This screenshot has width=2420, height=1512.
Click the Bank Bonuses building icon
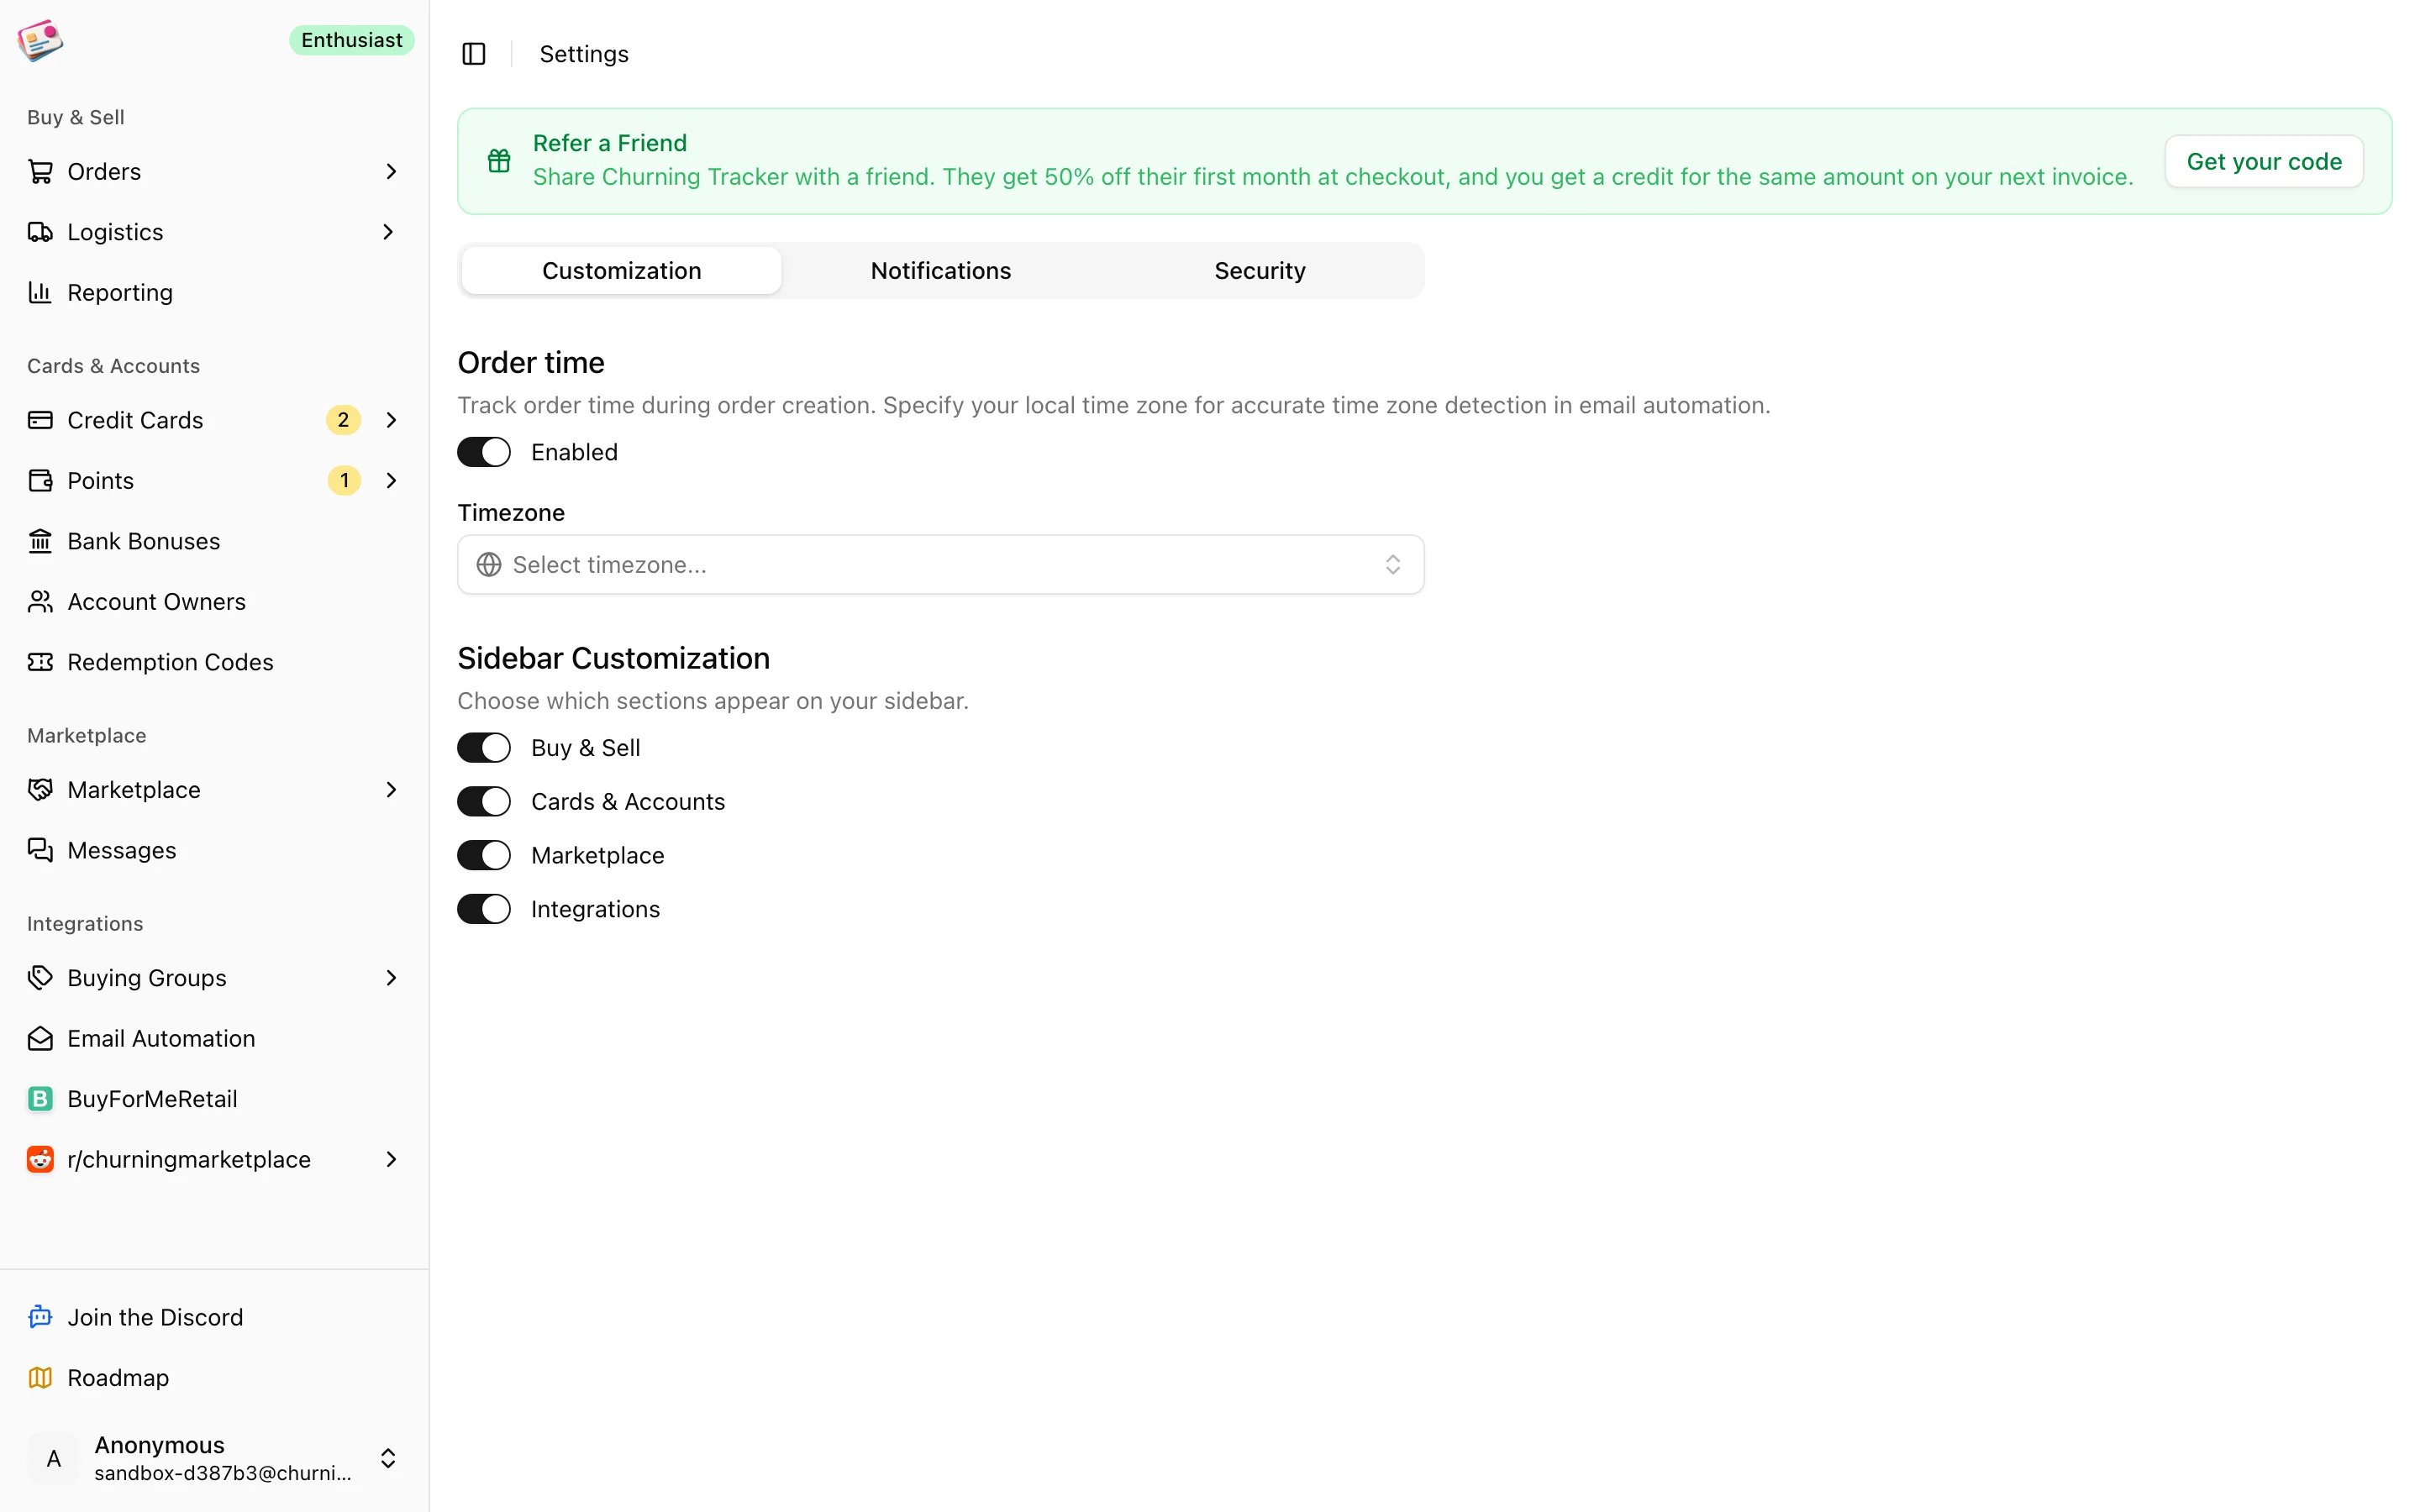click(40, 541)
